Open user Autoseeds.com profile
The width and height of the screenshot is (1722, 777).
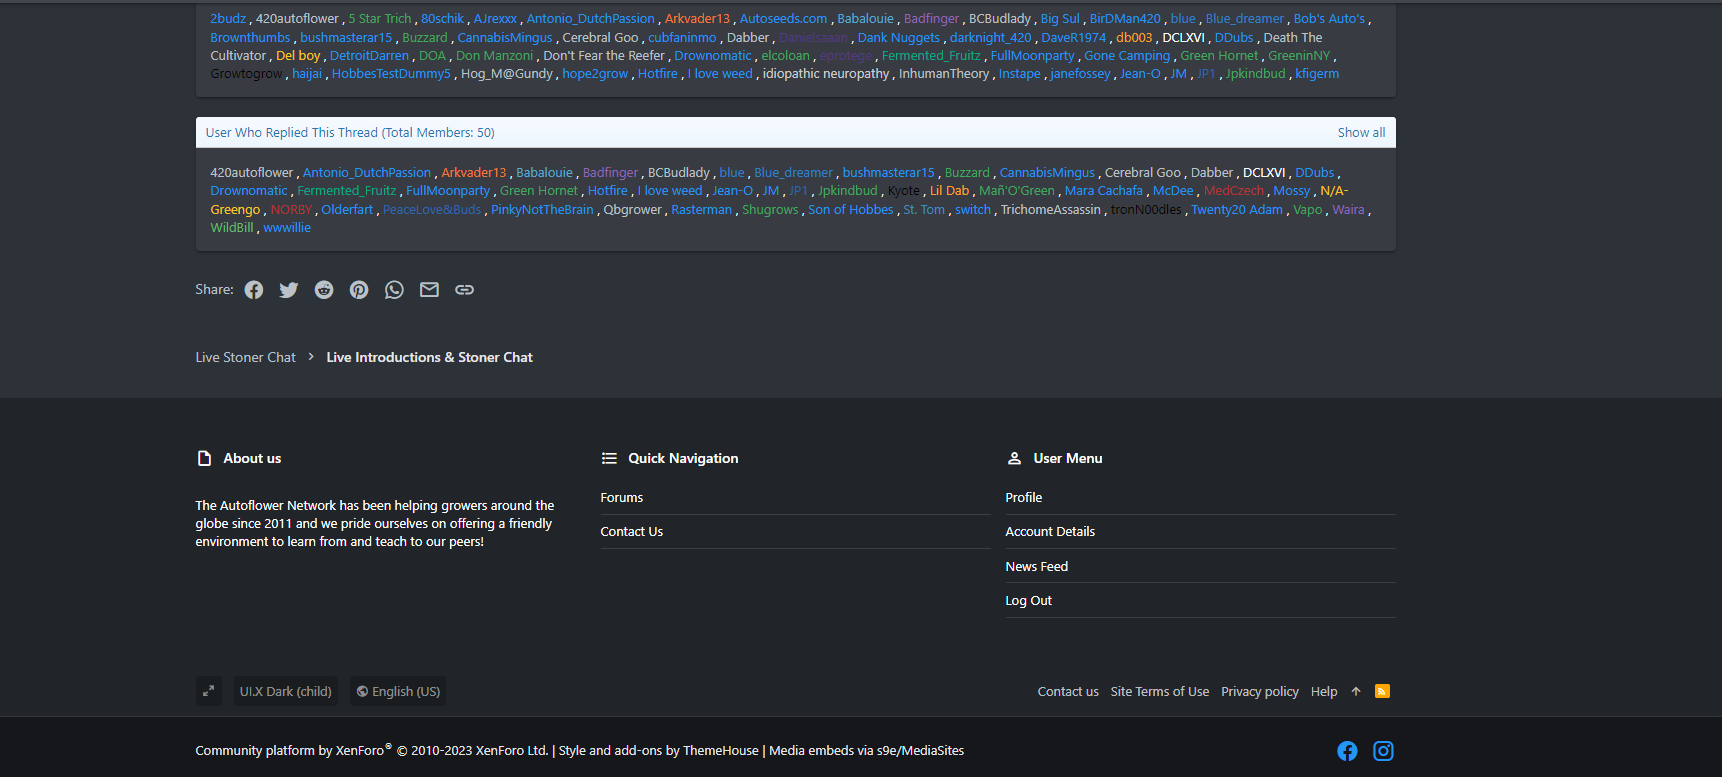(784, 18)
